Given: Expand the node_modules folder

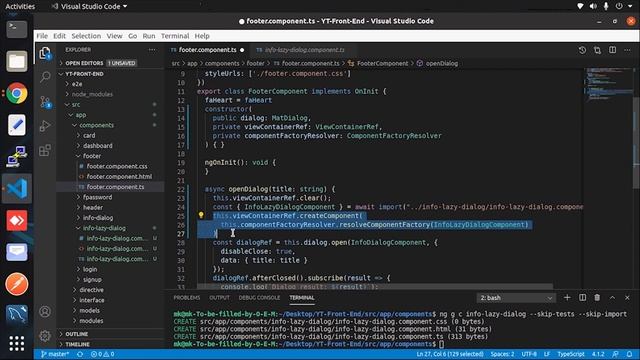Looking at the screenshot, I should 110,94.
